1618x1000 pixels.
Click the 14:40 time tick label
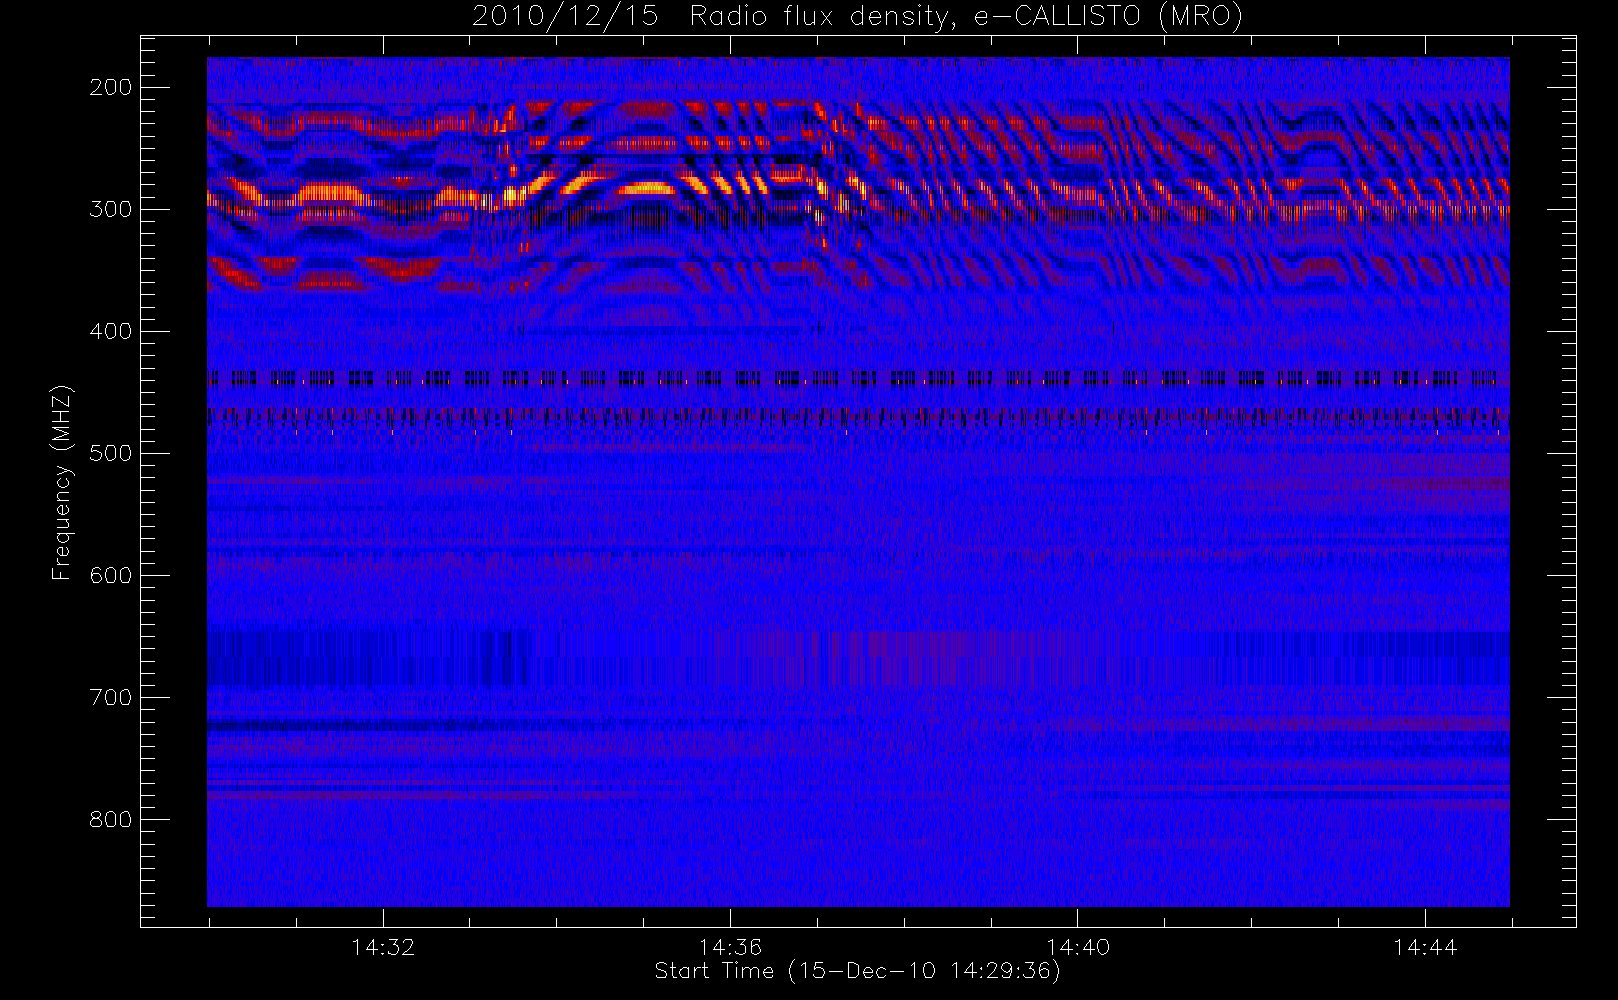[x=1078, y=947]
